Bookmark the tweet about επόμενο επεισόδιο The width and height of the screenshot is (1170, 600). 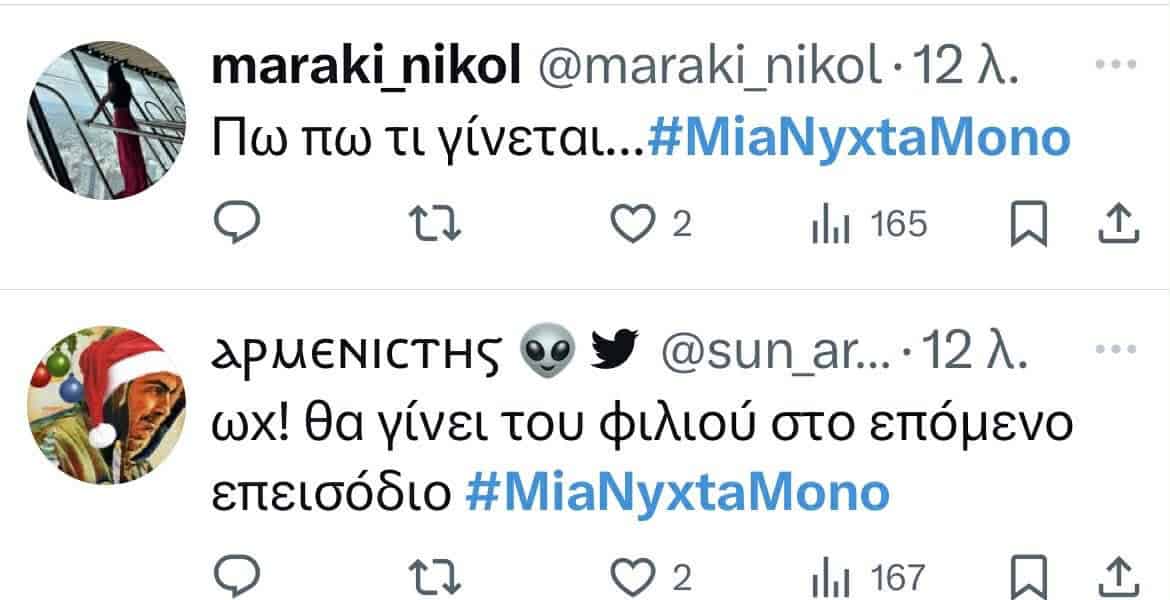(1029, 577)
